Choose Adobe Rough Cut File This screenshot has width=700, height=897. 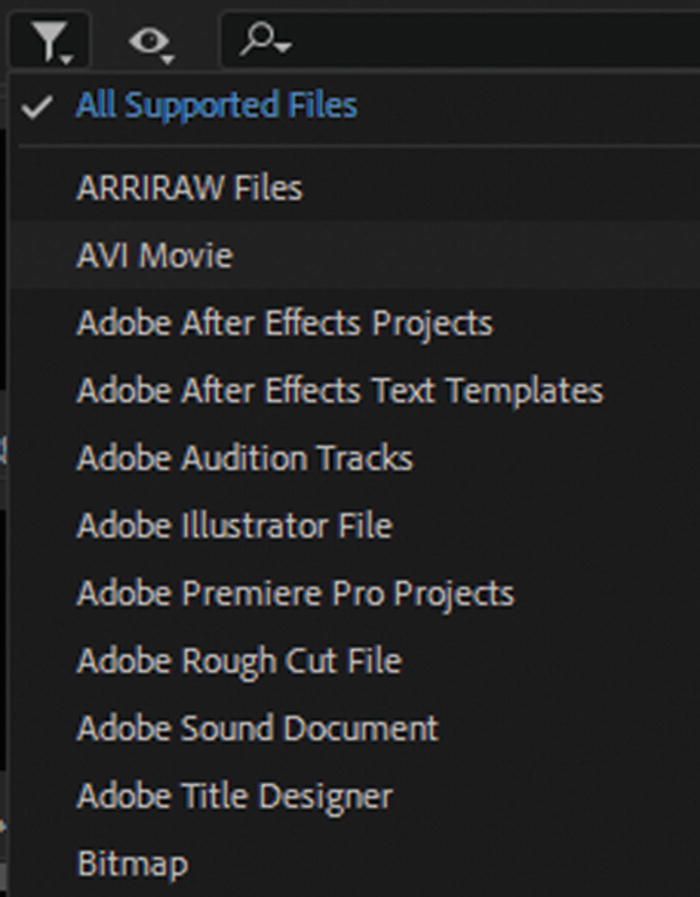tap(239, 661)
